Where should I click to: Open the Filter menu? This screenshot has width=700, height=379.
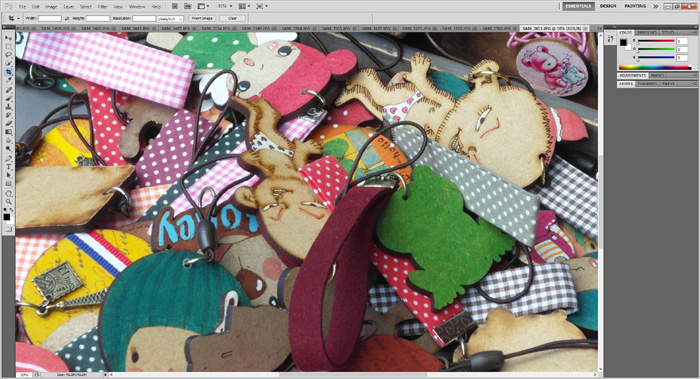coord(103,7)
